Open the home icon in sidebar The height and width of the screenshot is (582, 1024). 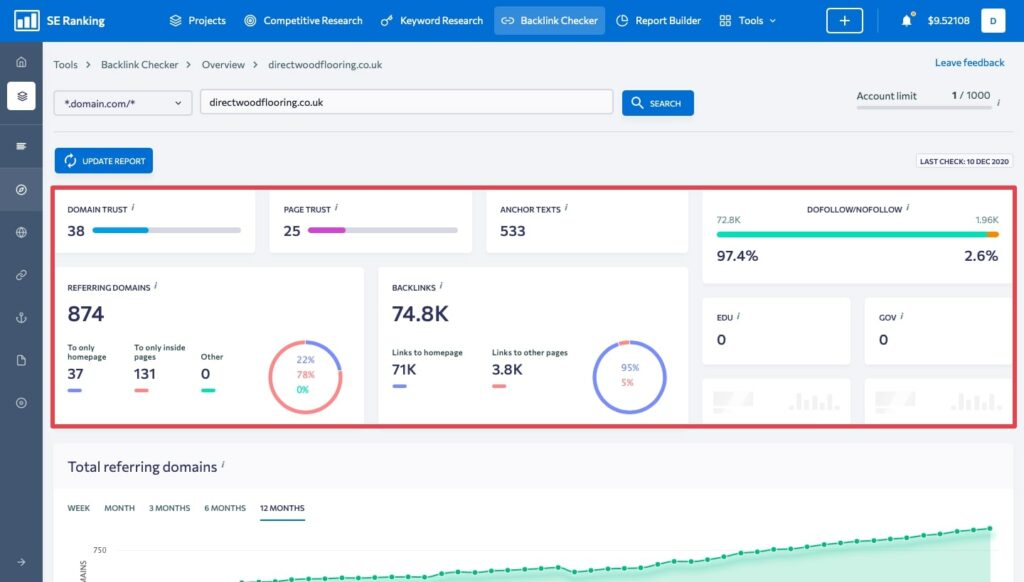(x=22, y=62)
